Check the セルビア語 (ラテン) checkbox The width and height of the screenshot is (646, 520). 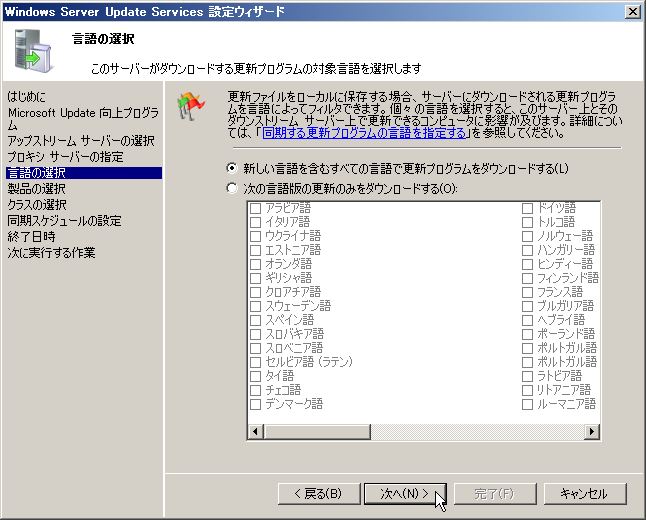[255, 362]
